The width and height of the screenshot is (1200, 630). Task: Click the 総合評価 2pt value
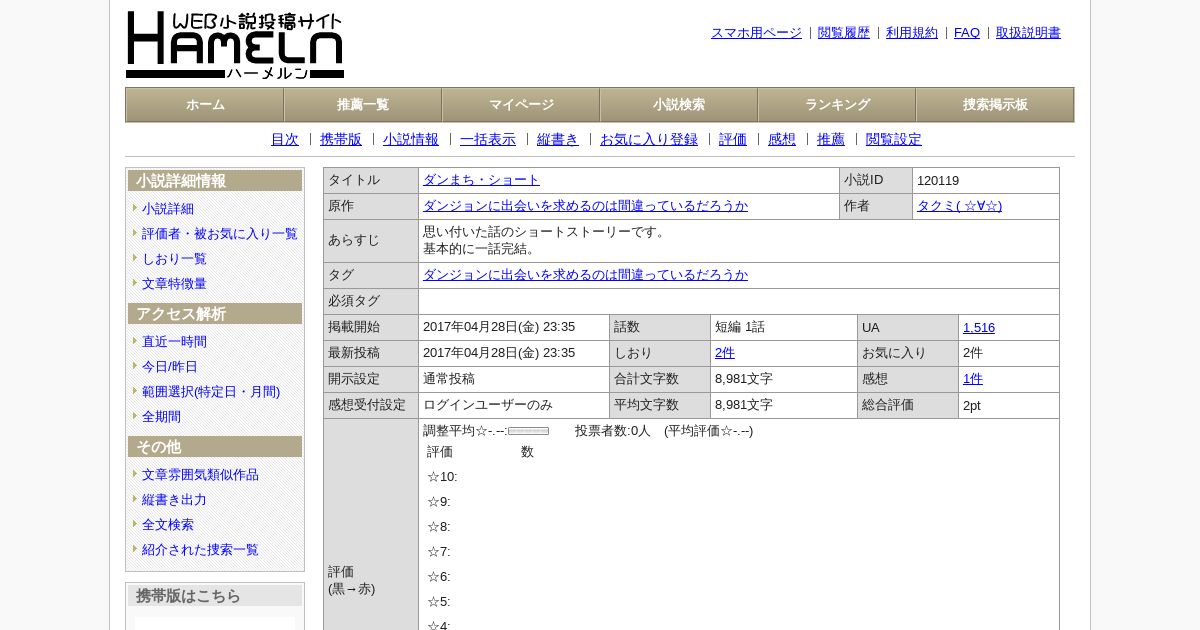(x=972, y=405)
